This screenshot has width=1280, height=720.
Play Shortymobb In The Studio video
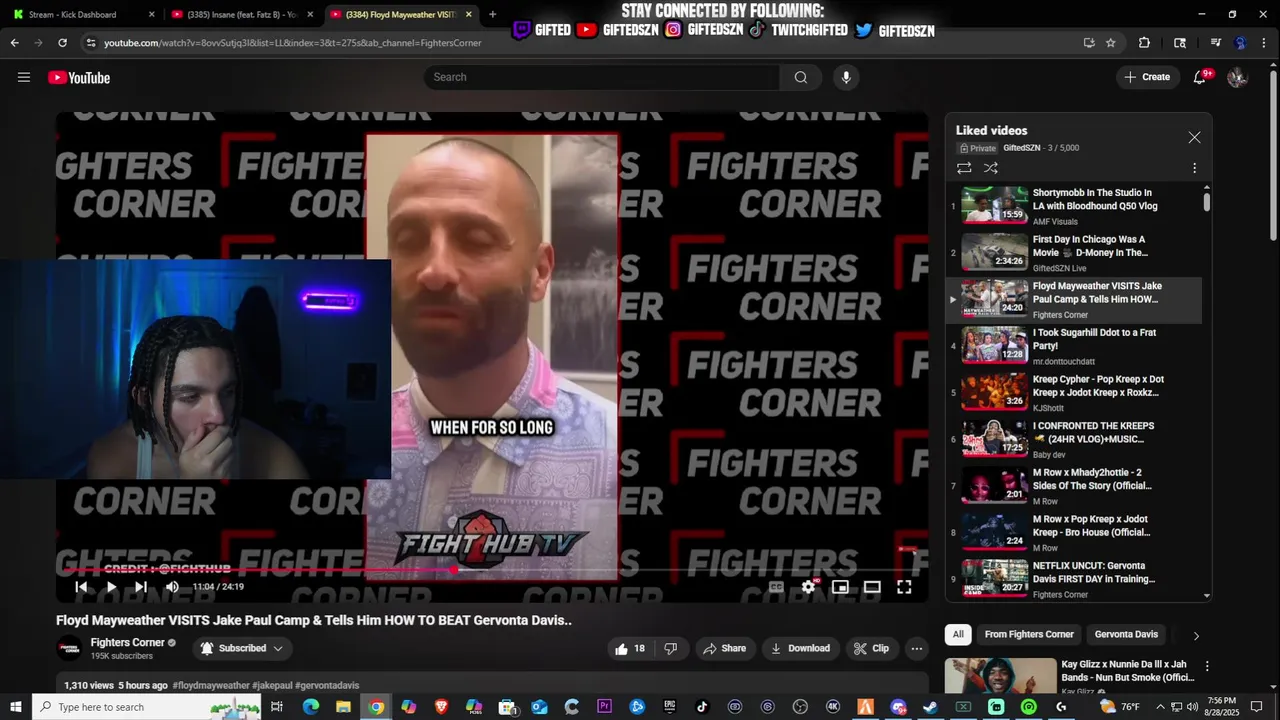click(x=1074, y=206)
